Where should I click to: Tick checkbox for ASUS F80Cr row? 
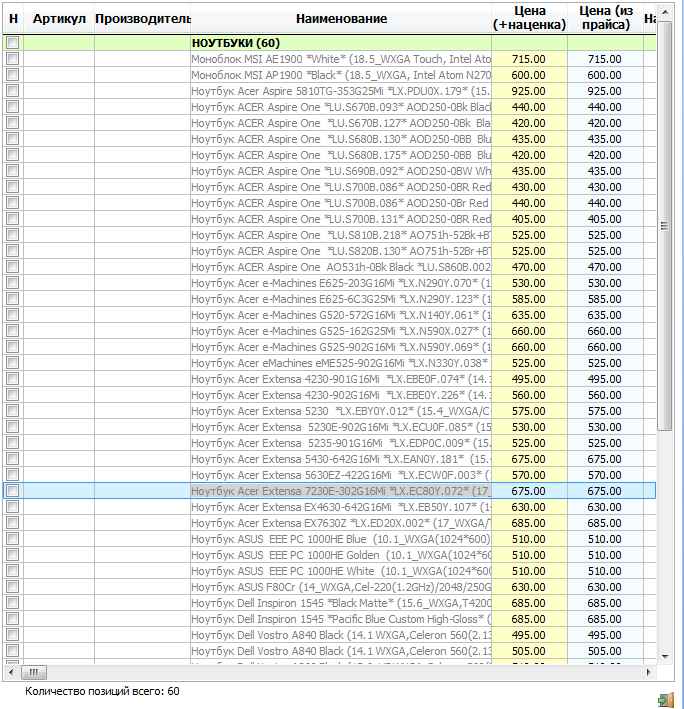tap(13, 586)
